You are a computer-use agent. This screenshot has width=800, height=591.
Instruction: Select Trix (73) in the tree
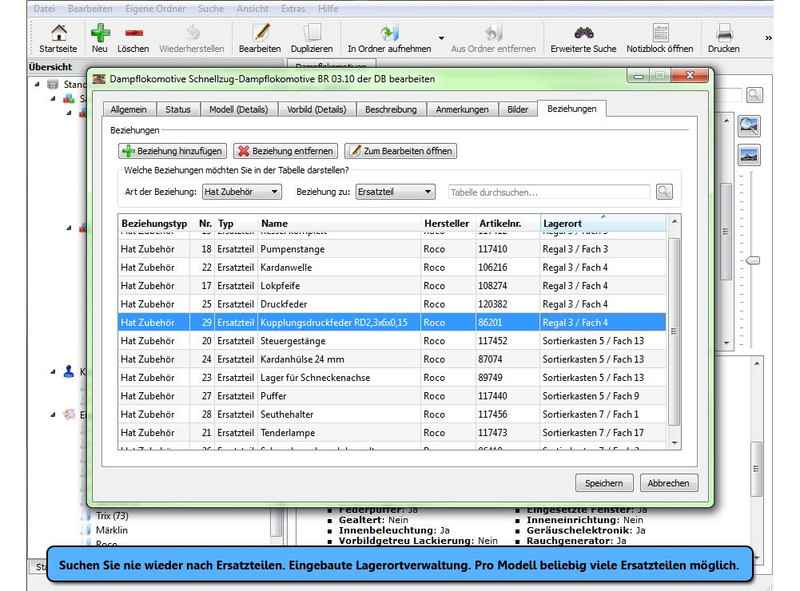(112, 515)
